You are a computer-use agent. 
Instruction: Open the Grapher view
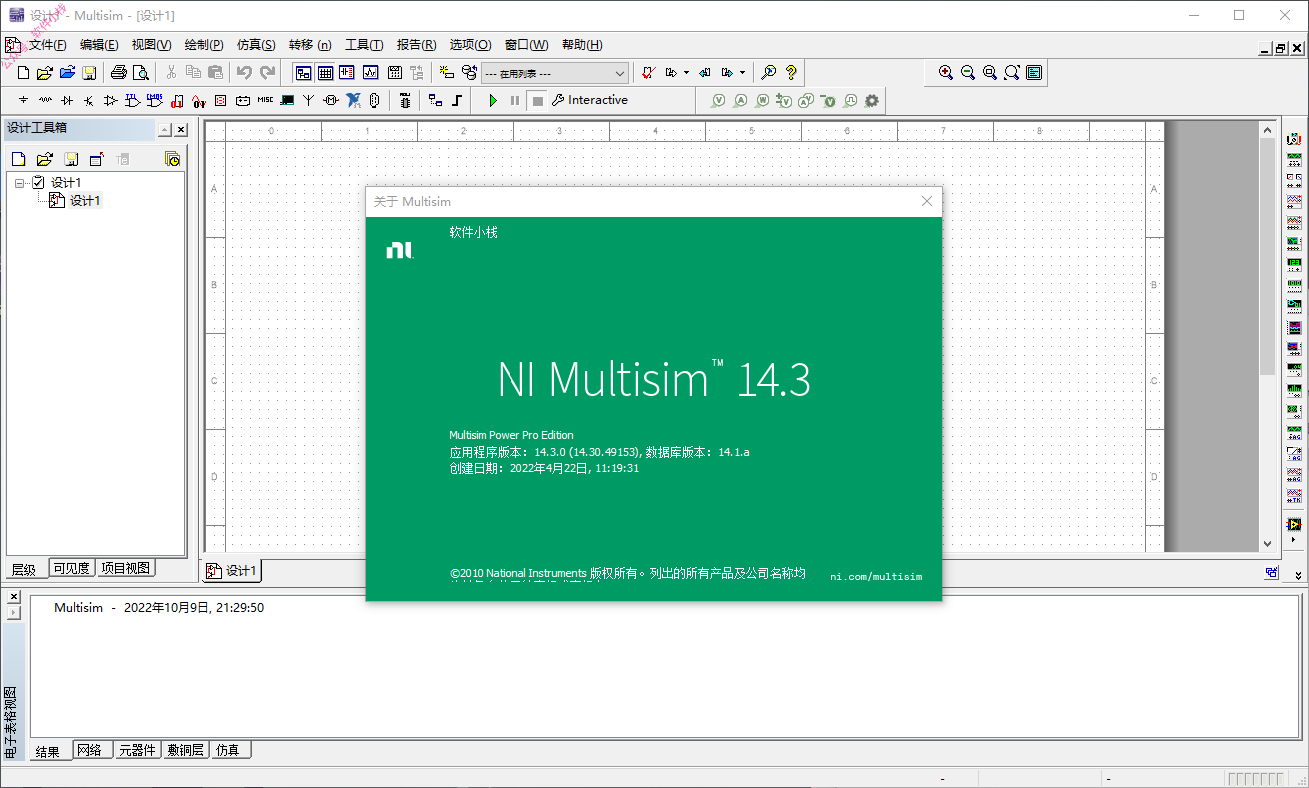tap(371, 72)
